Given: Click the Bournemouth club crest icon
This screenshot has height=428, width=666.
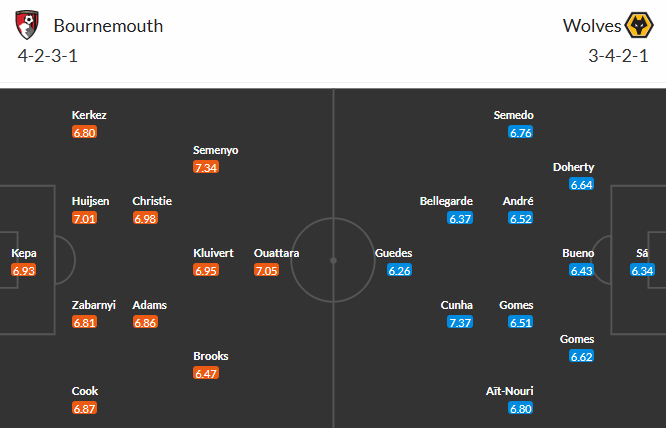Looking at the screenshot, I should (x=29, y=24).
